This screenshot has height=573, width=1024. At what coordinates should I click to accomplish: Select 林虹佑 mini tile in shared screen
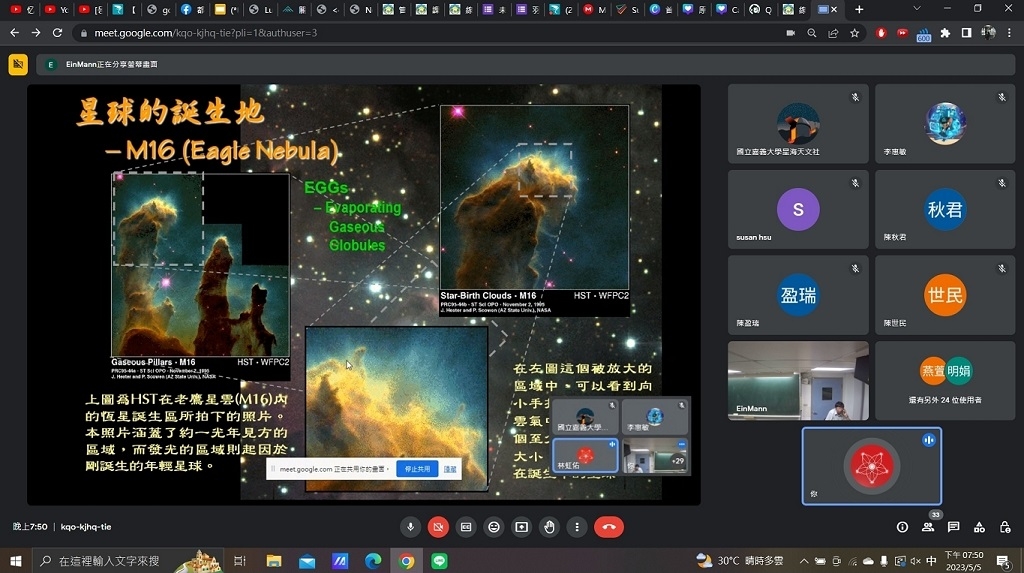585,455
